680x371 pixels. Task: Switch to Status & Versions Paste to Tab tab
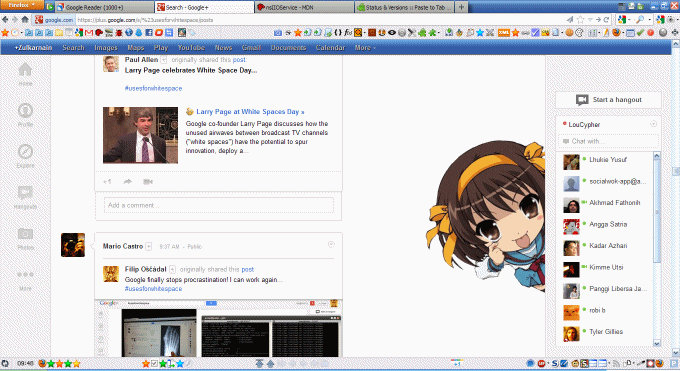404,7
